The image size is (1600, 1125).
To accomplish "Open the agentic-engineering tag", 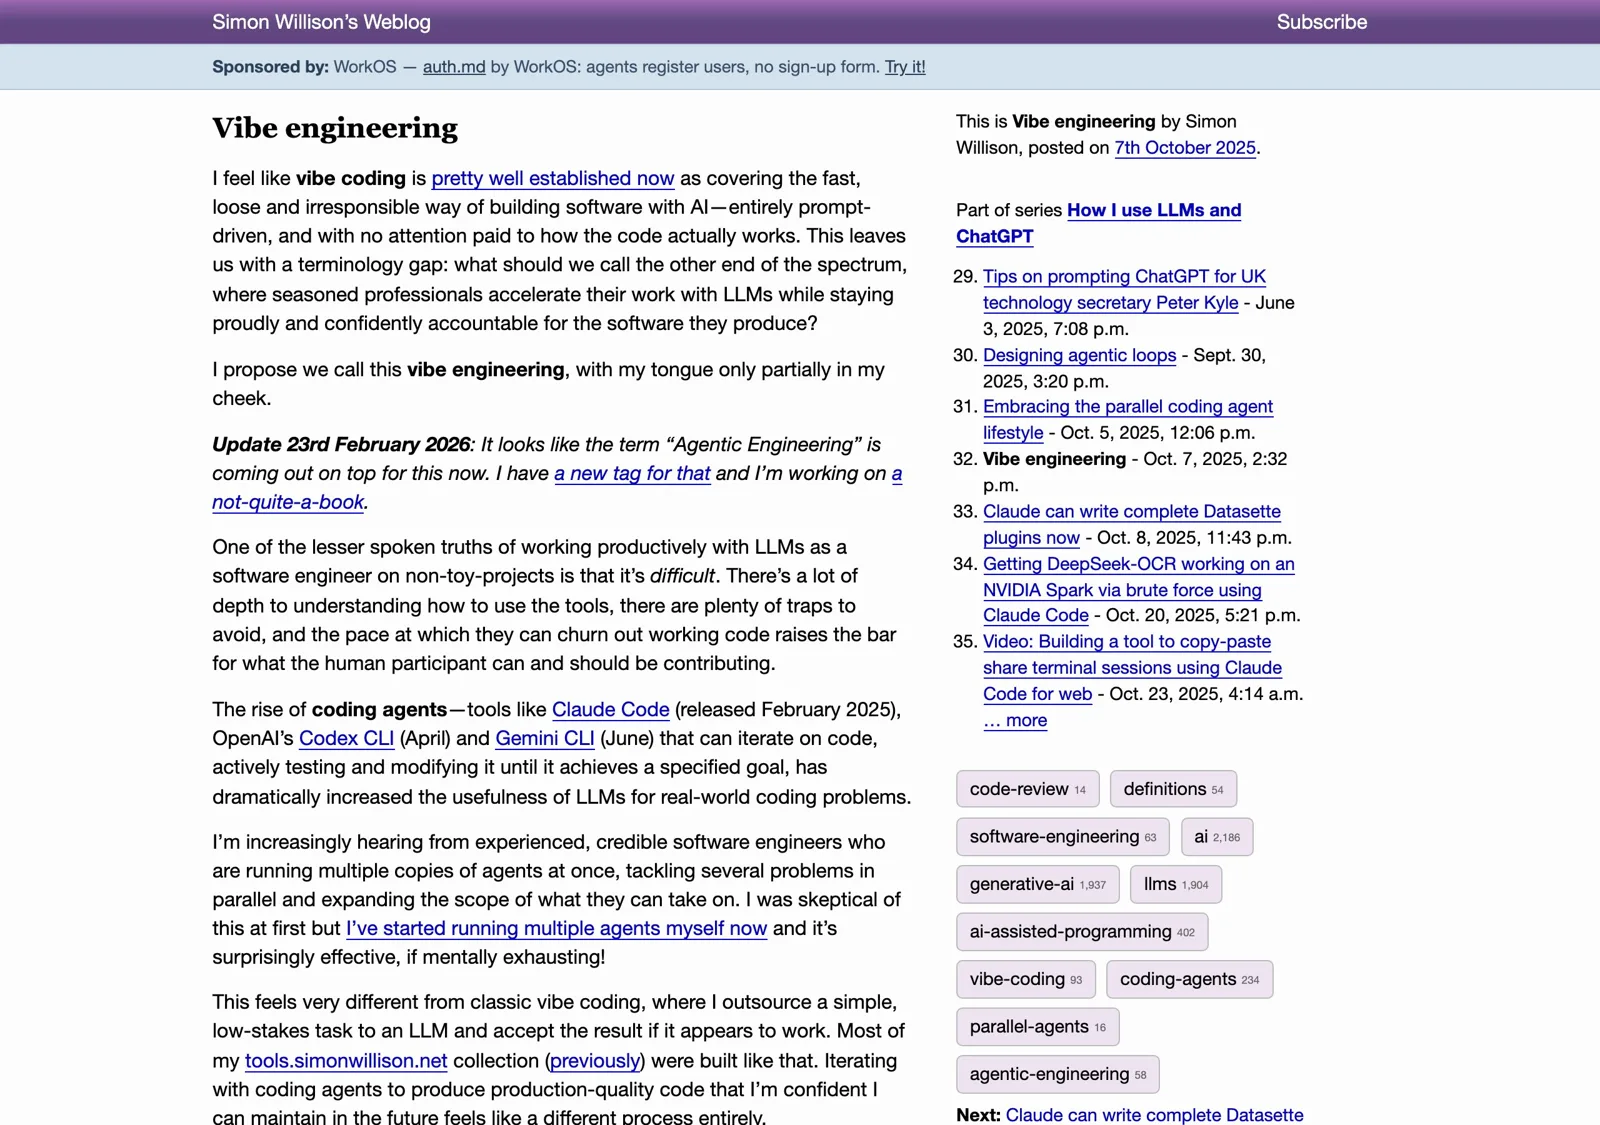I will click(x=1057, y=1074).
